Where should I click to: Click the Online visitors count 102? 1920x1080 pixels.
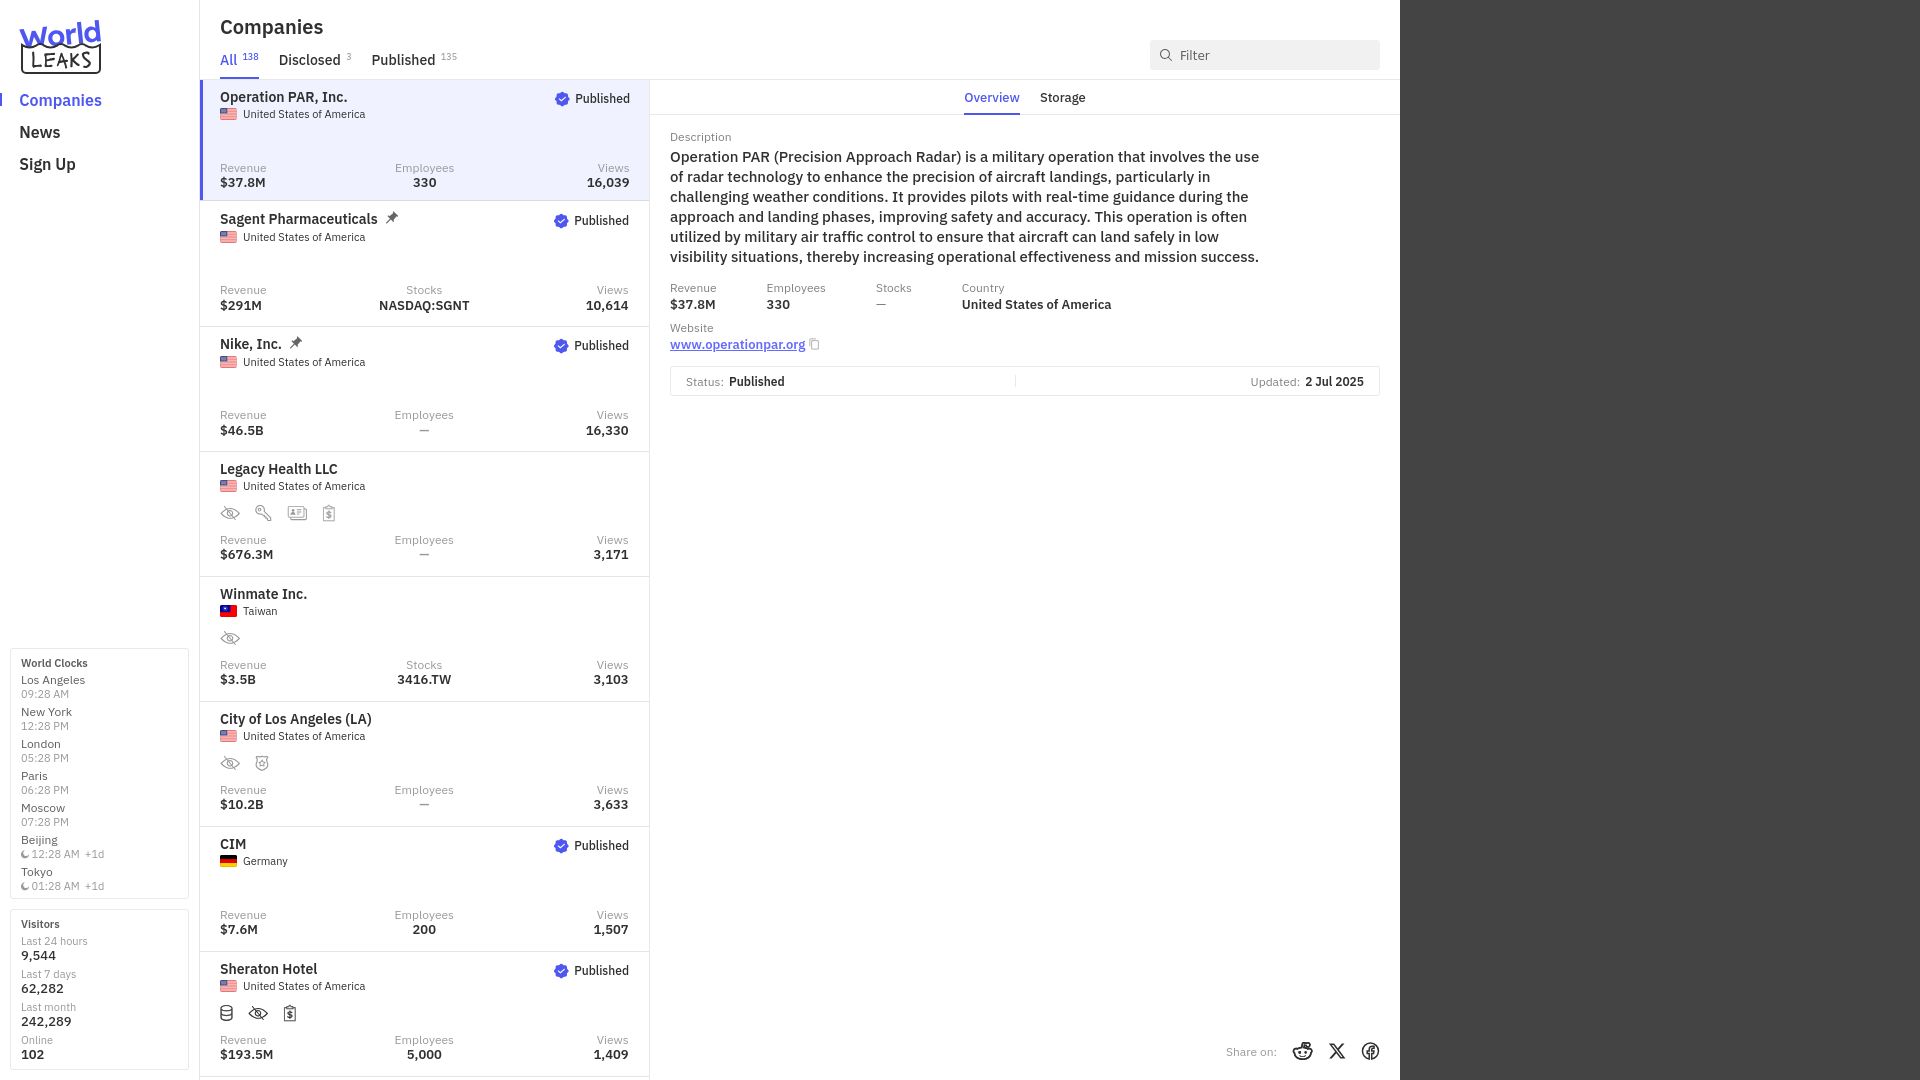tap(32, 1055)
